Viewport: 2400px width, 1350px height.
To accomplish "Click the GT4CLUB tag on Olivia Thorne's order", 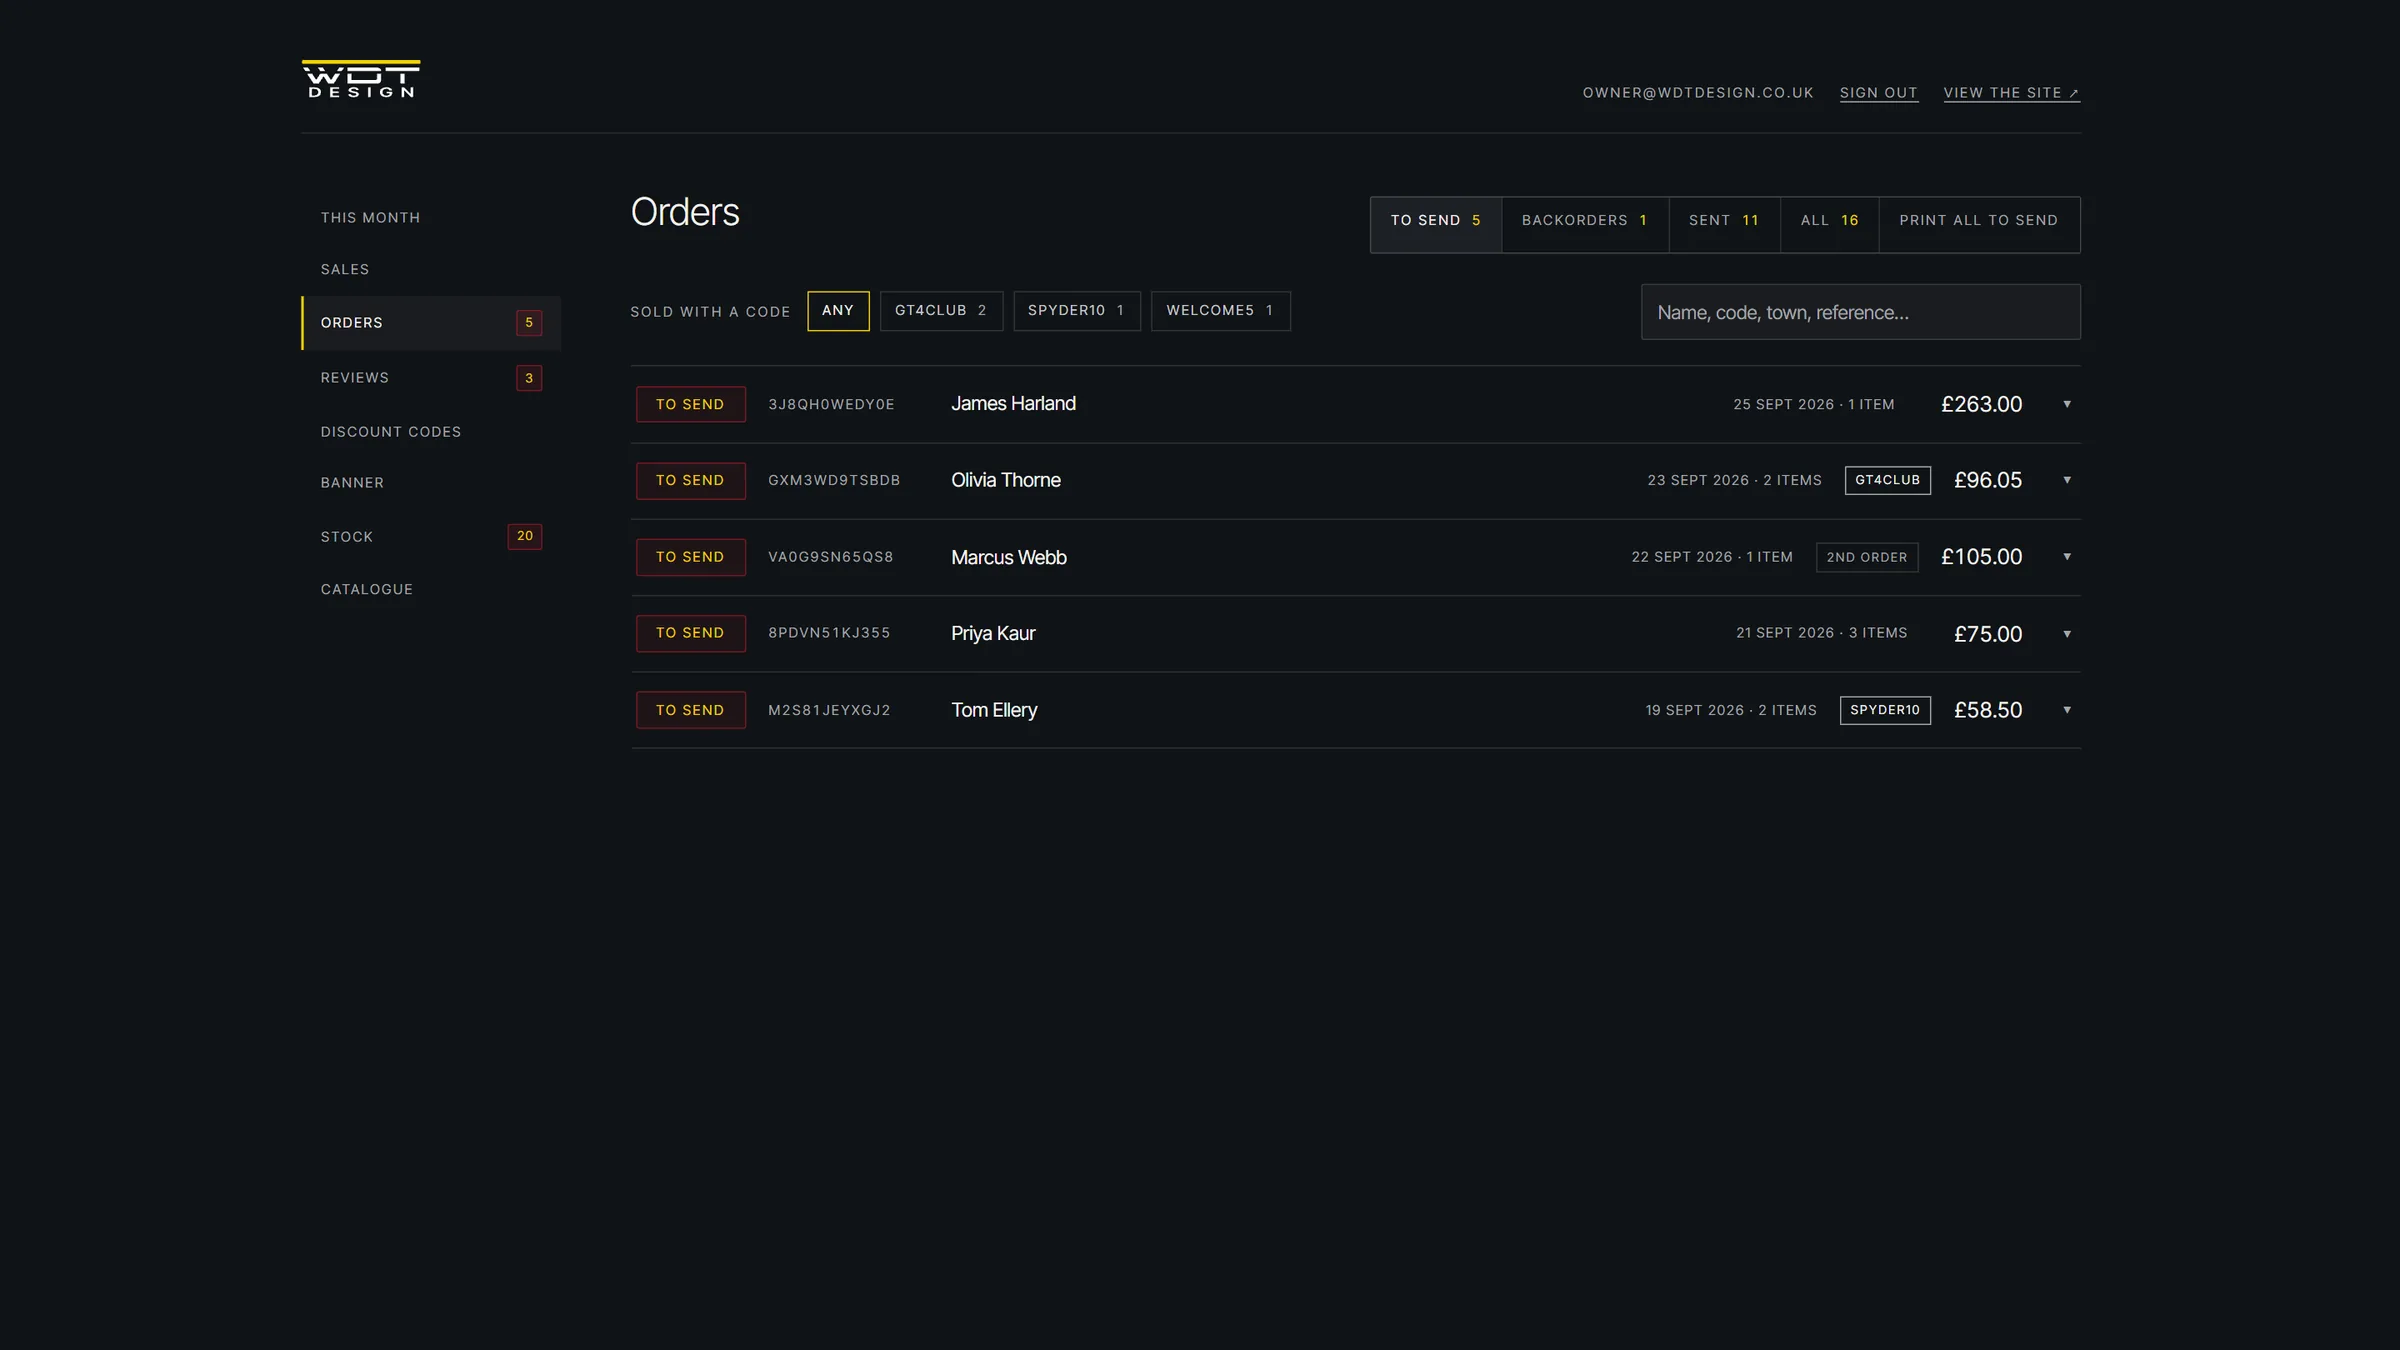I will point(1887,480).
